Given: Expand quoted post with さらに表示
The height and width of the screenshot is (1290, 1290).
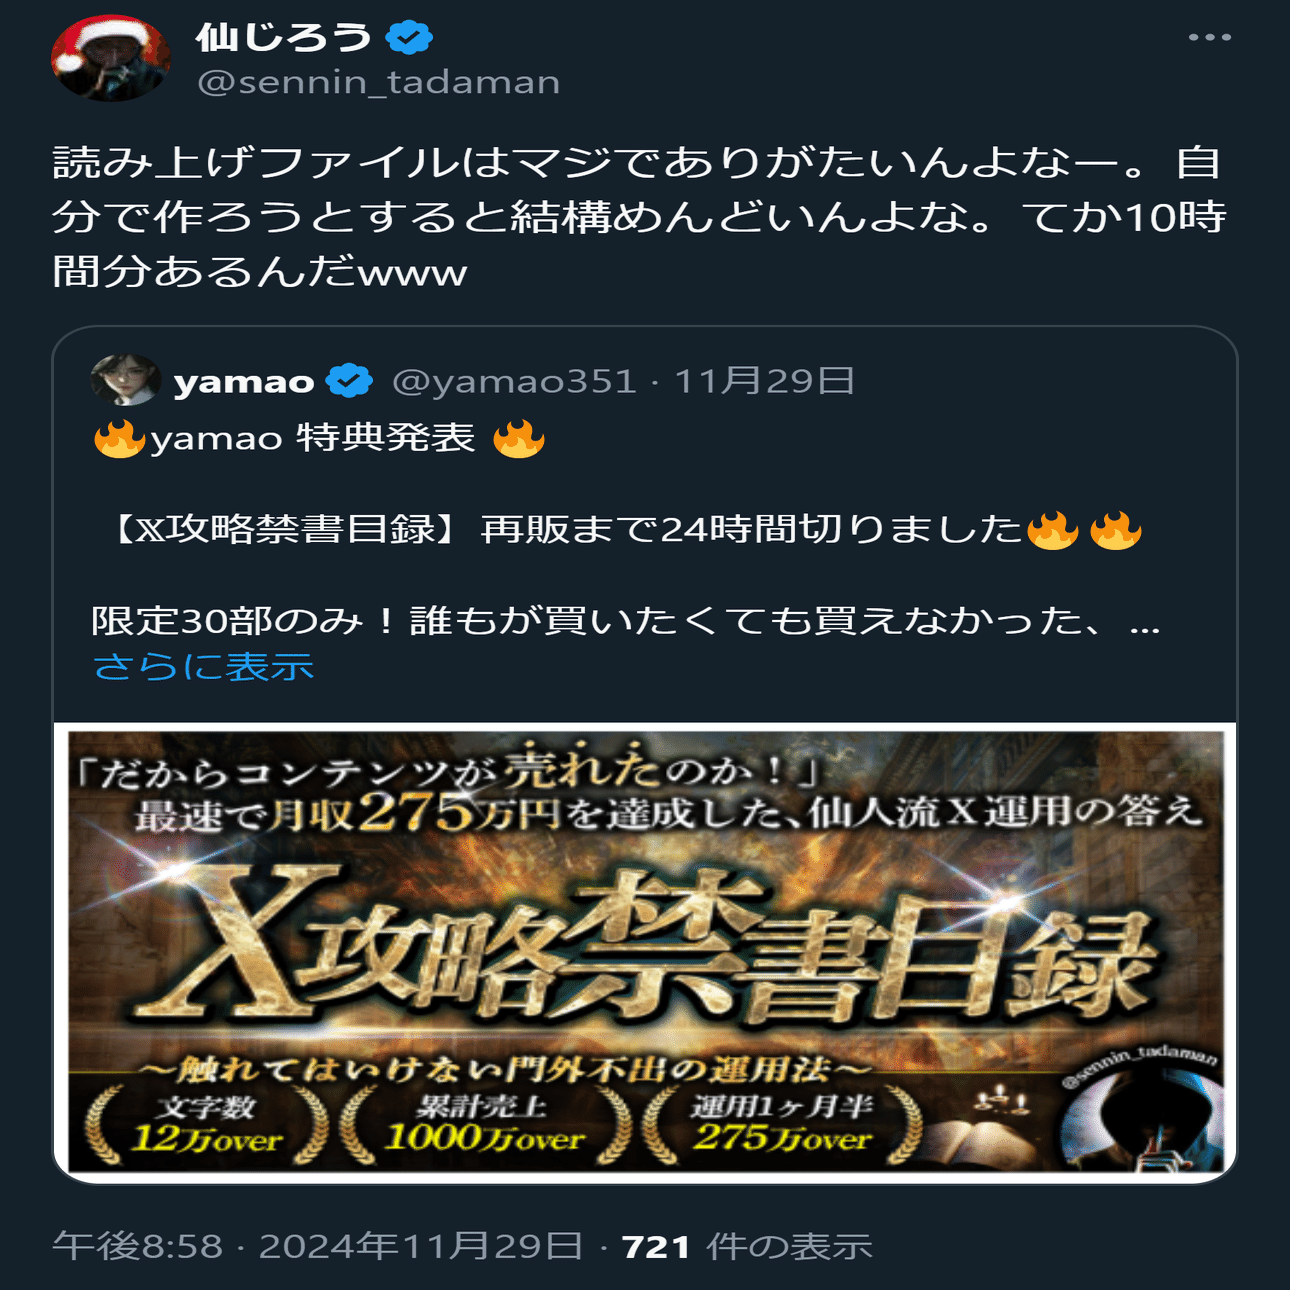Looking at the screenshot, I should [x=204, y=667].
